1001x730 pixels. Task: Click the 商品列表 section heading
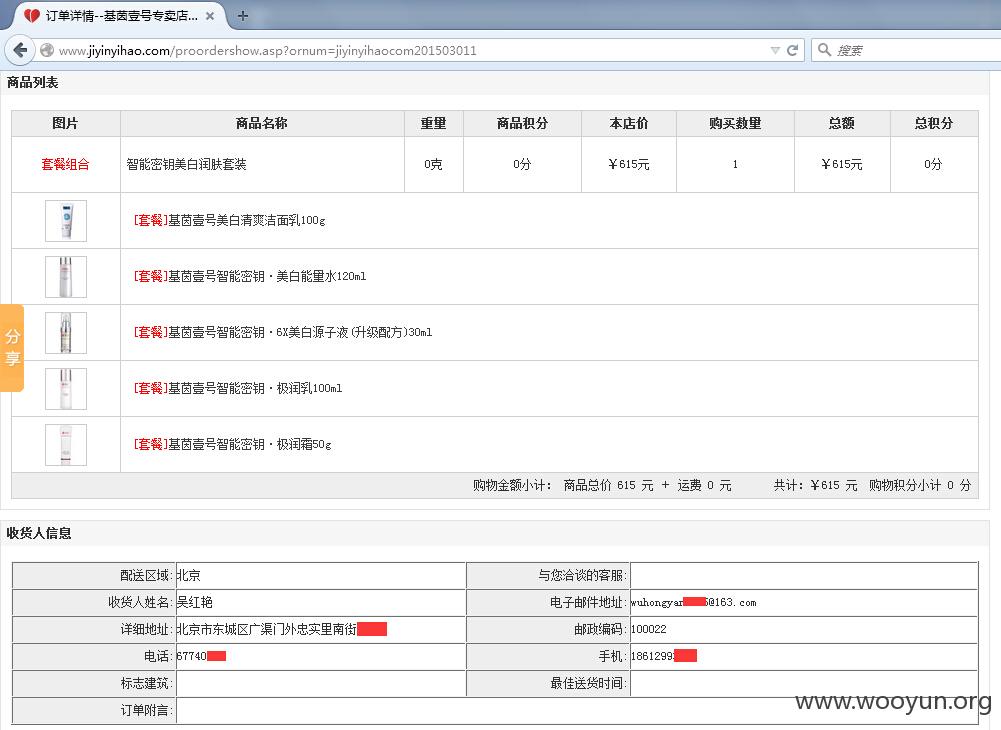pos(33,82)
